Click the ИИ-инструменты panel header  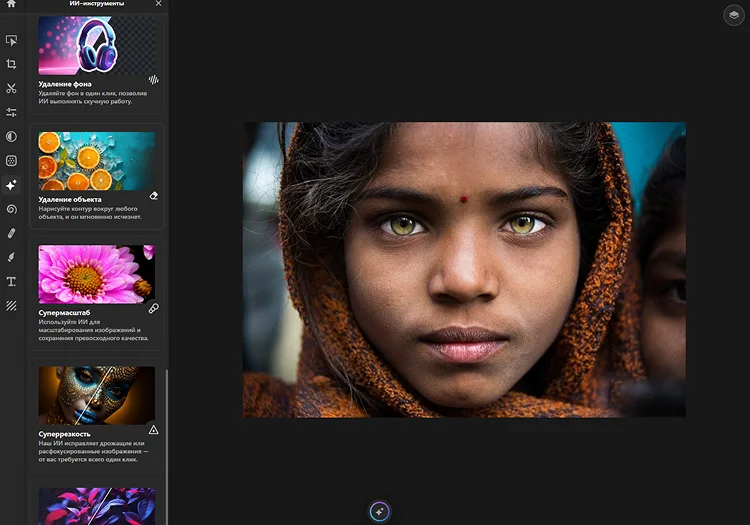tap(97, 3)
